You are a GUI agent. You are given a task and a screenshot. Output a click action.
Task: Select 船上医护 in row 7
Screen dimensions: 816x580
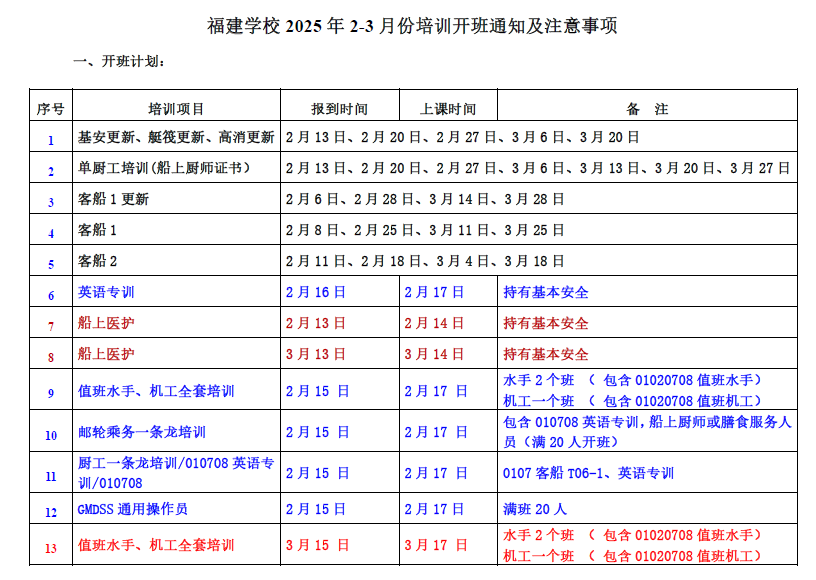click(106, 323)
